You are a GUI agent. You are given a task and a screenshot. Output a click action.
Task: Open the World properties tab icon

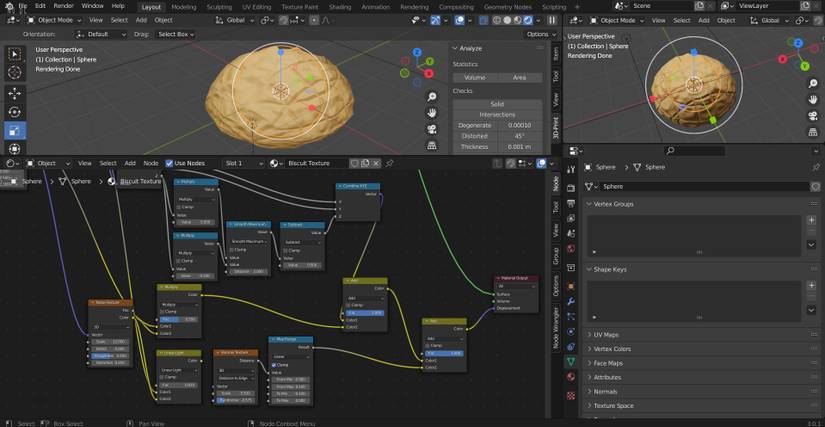tap(571, 248)
